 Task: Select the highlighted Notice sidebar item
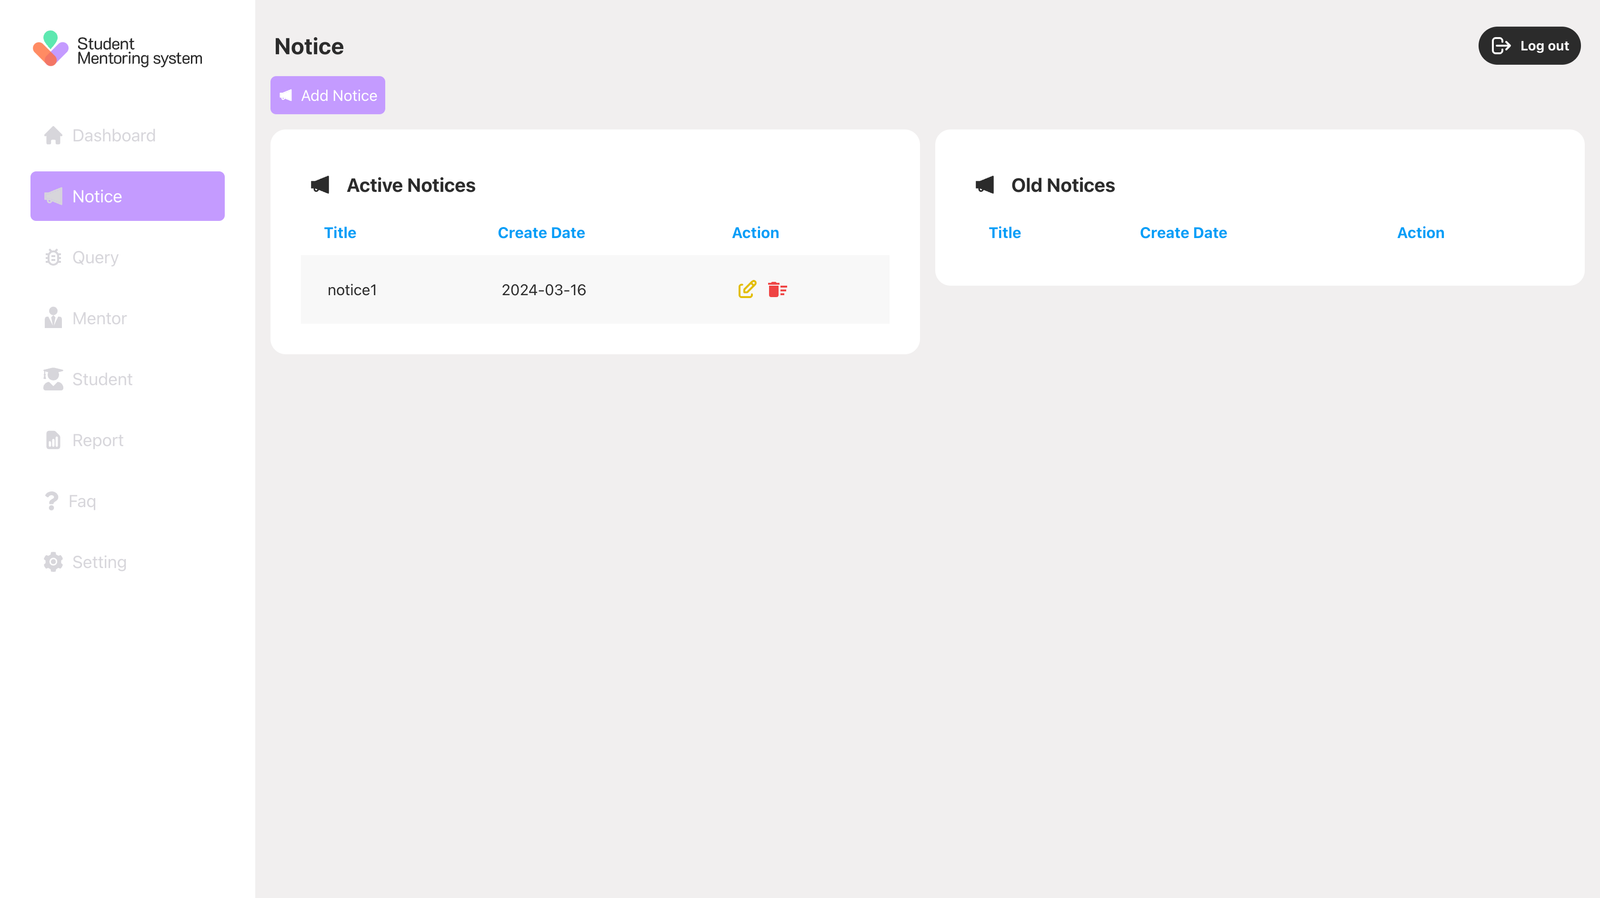coord(127,196)
